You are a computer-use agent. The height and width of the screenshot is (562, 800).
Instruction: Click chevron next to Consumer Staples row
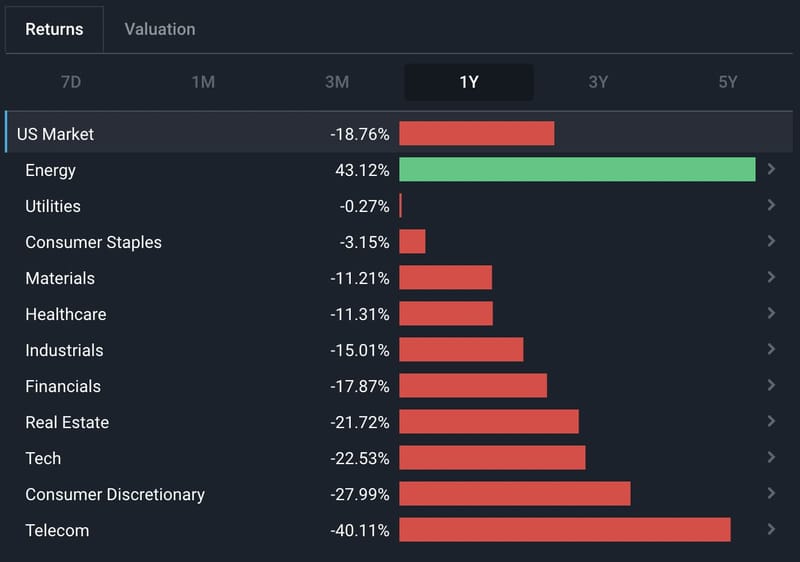pos(771,241)
